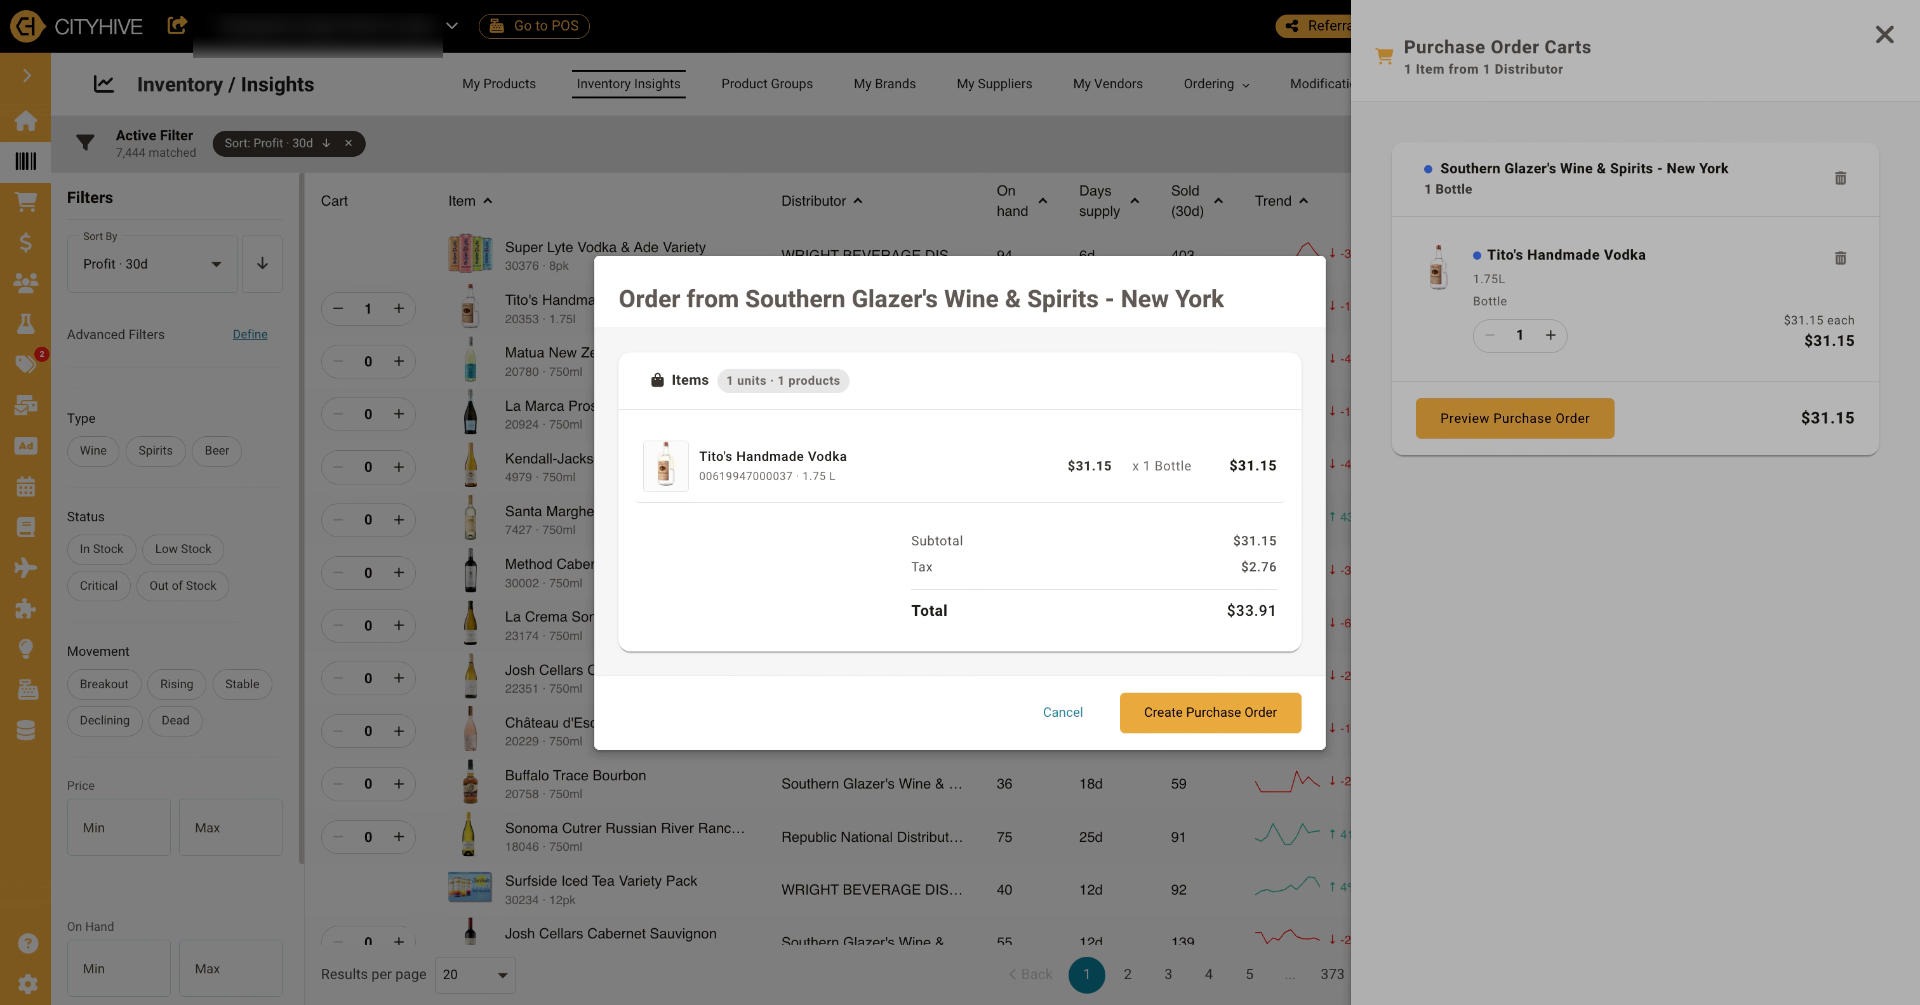Toggle Critical status filter

click(x=98, y=586)
